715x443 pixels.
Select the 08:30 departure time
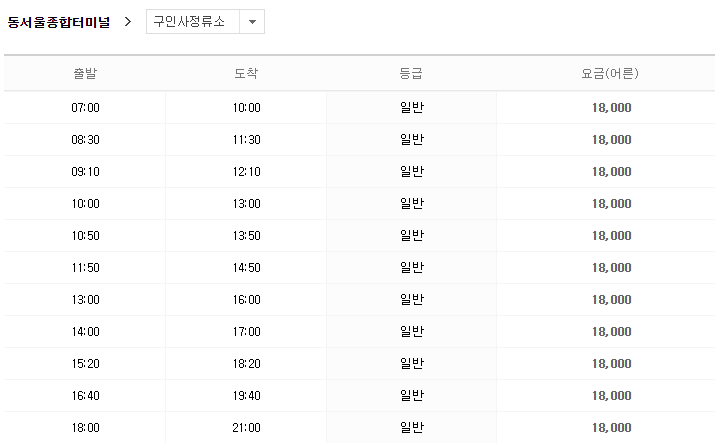point(85,139)
